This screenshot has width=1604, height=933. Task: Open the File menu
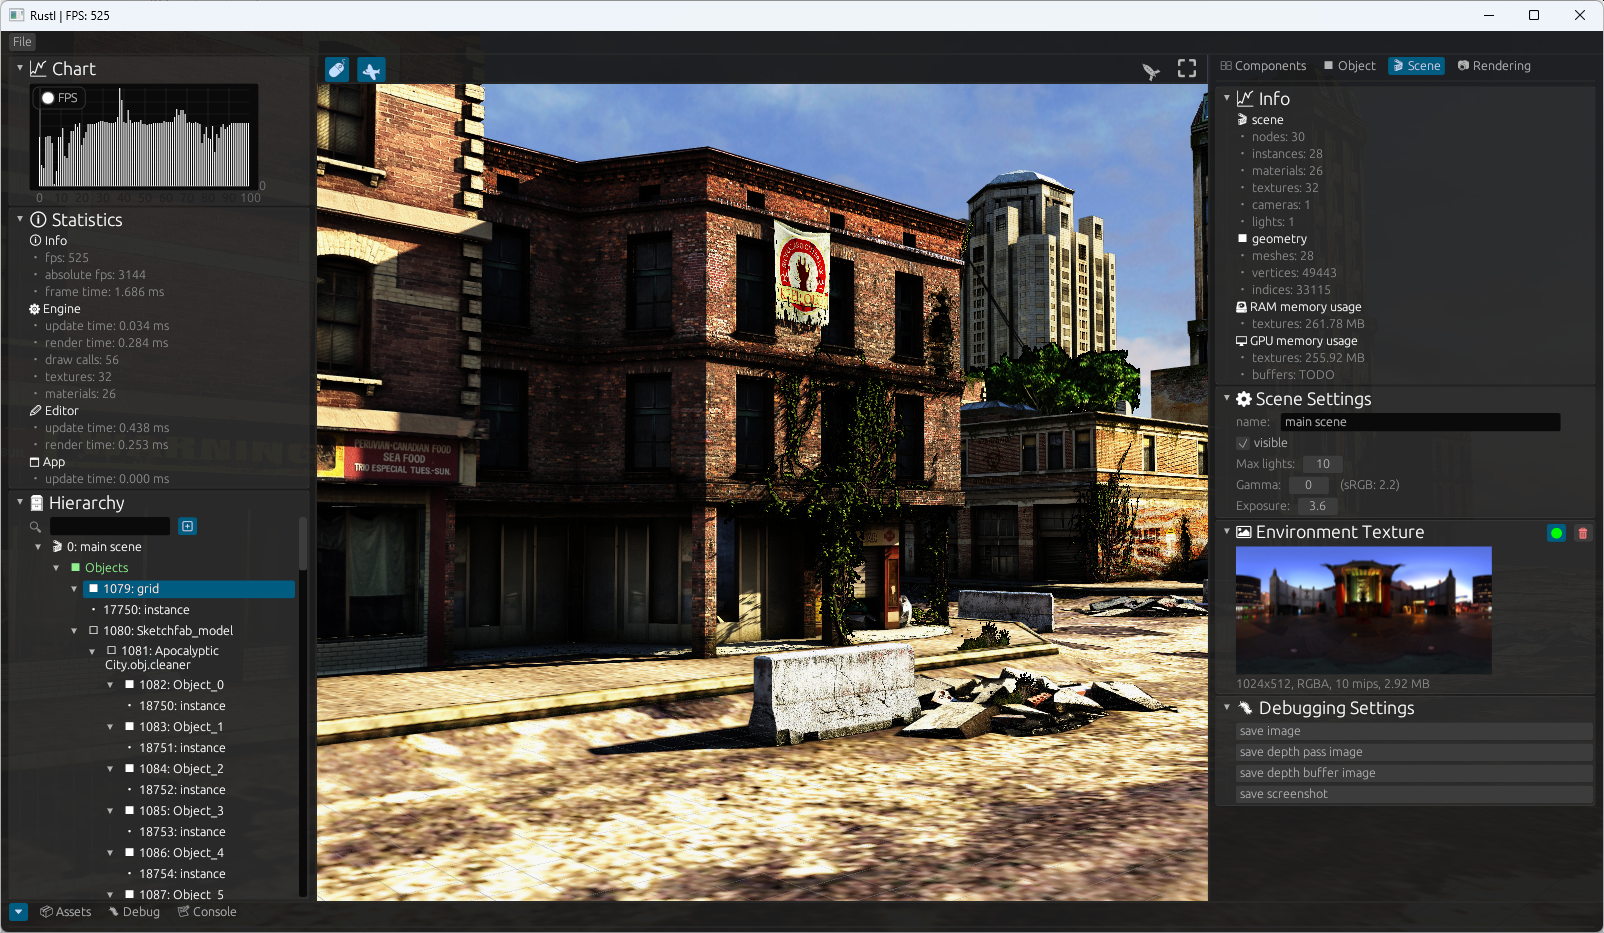click(23, 42)
